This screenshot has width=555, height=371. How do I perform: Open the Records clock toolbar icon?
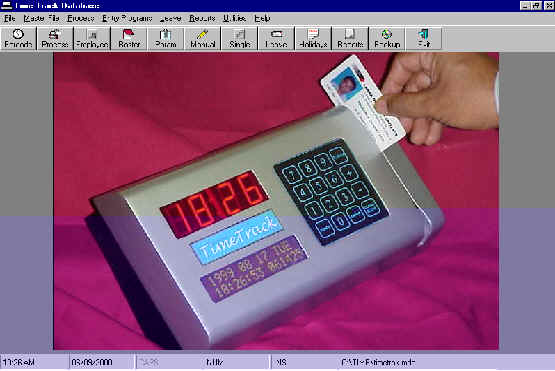[x=18, y=38]
